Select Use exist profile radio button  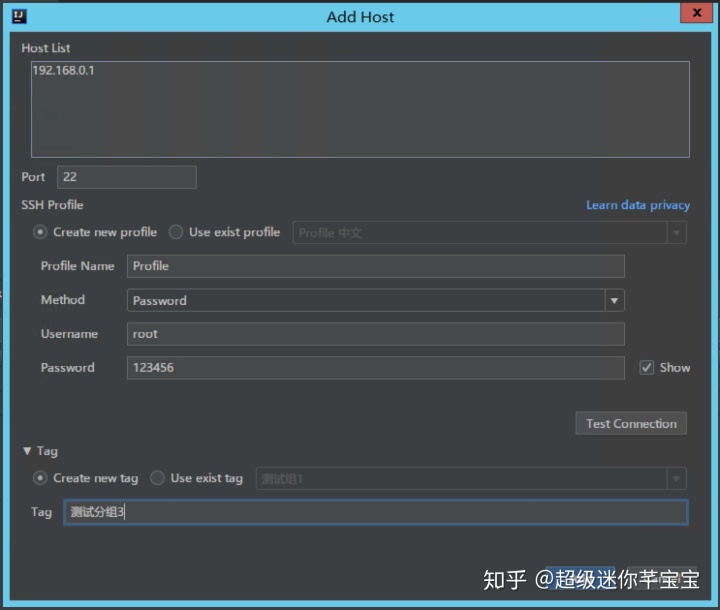point(175,232)
